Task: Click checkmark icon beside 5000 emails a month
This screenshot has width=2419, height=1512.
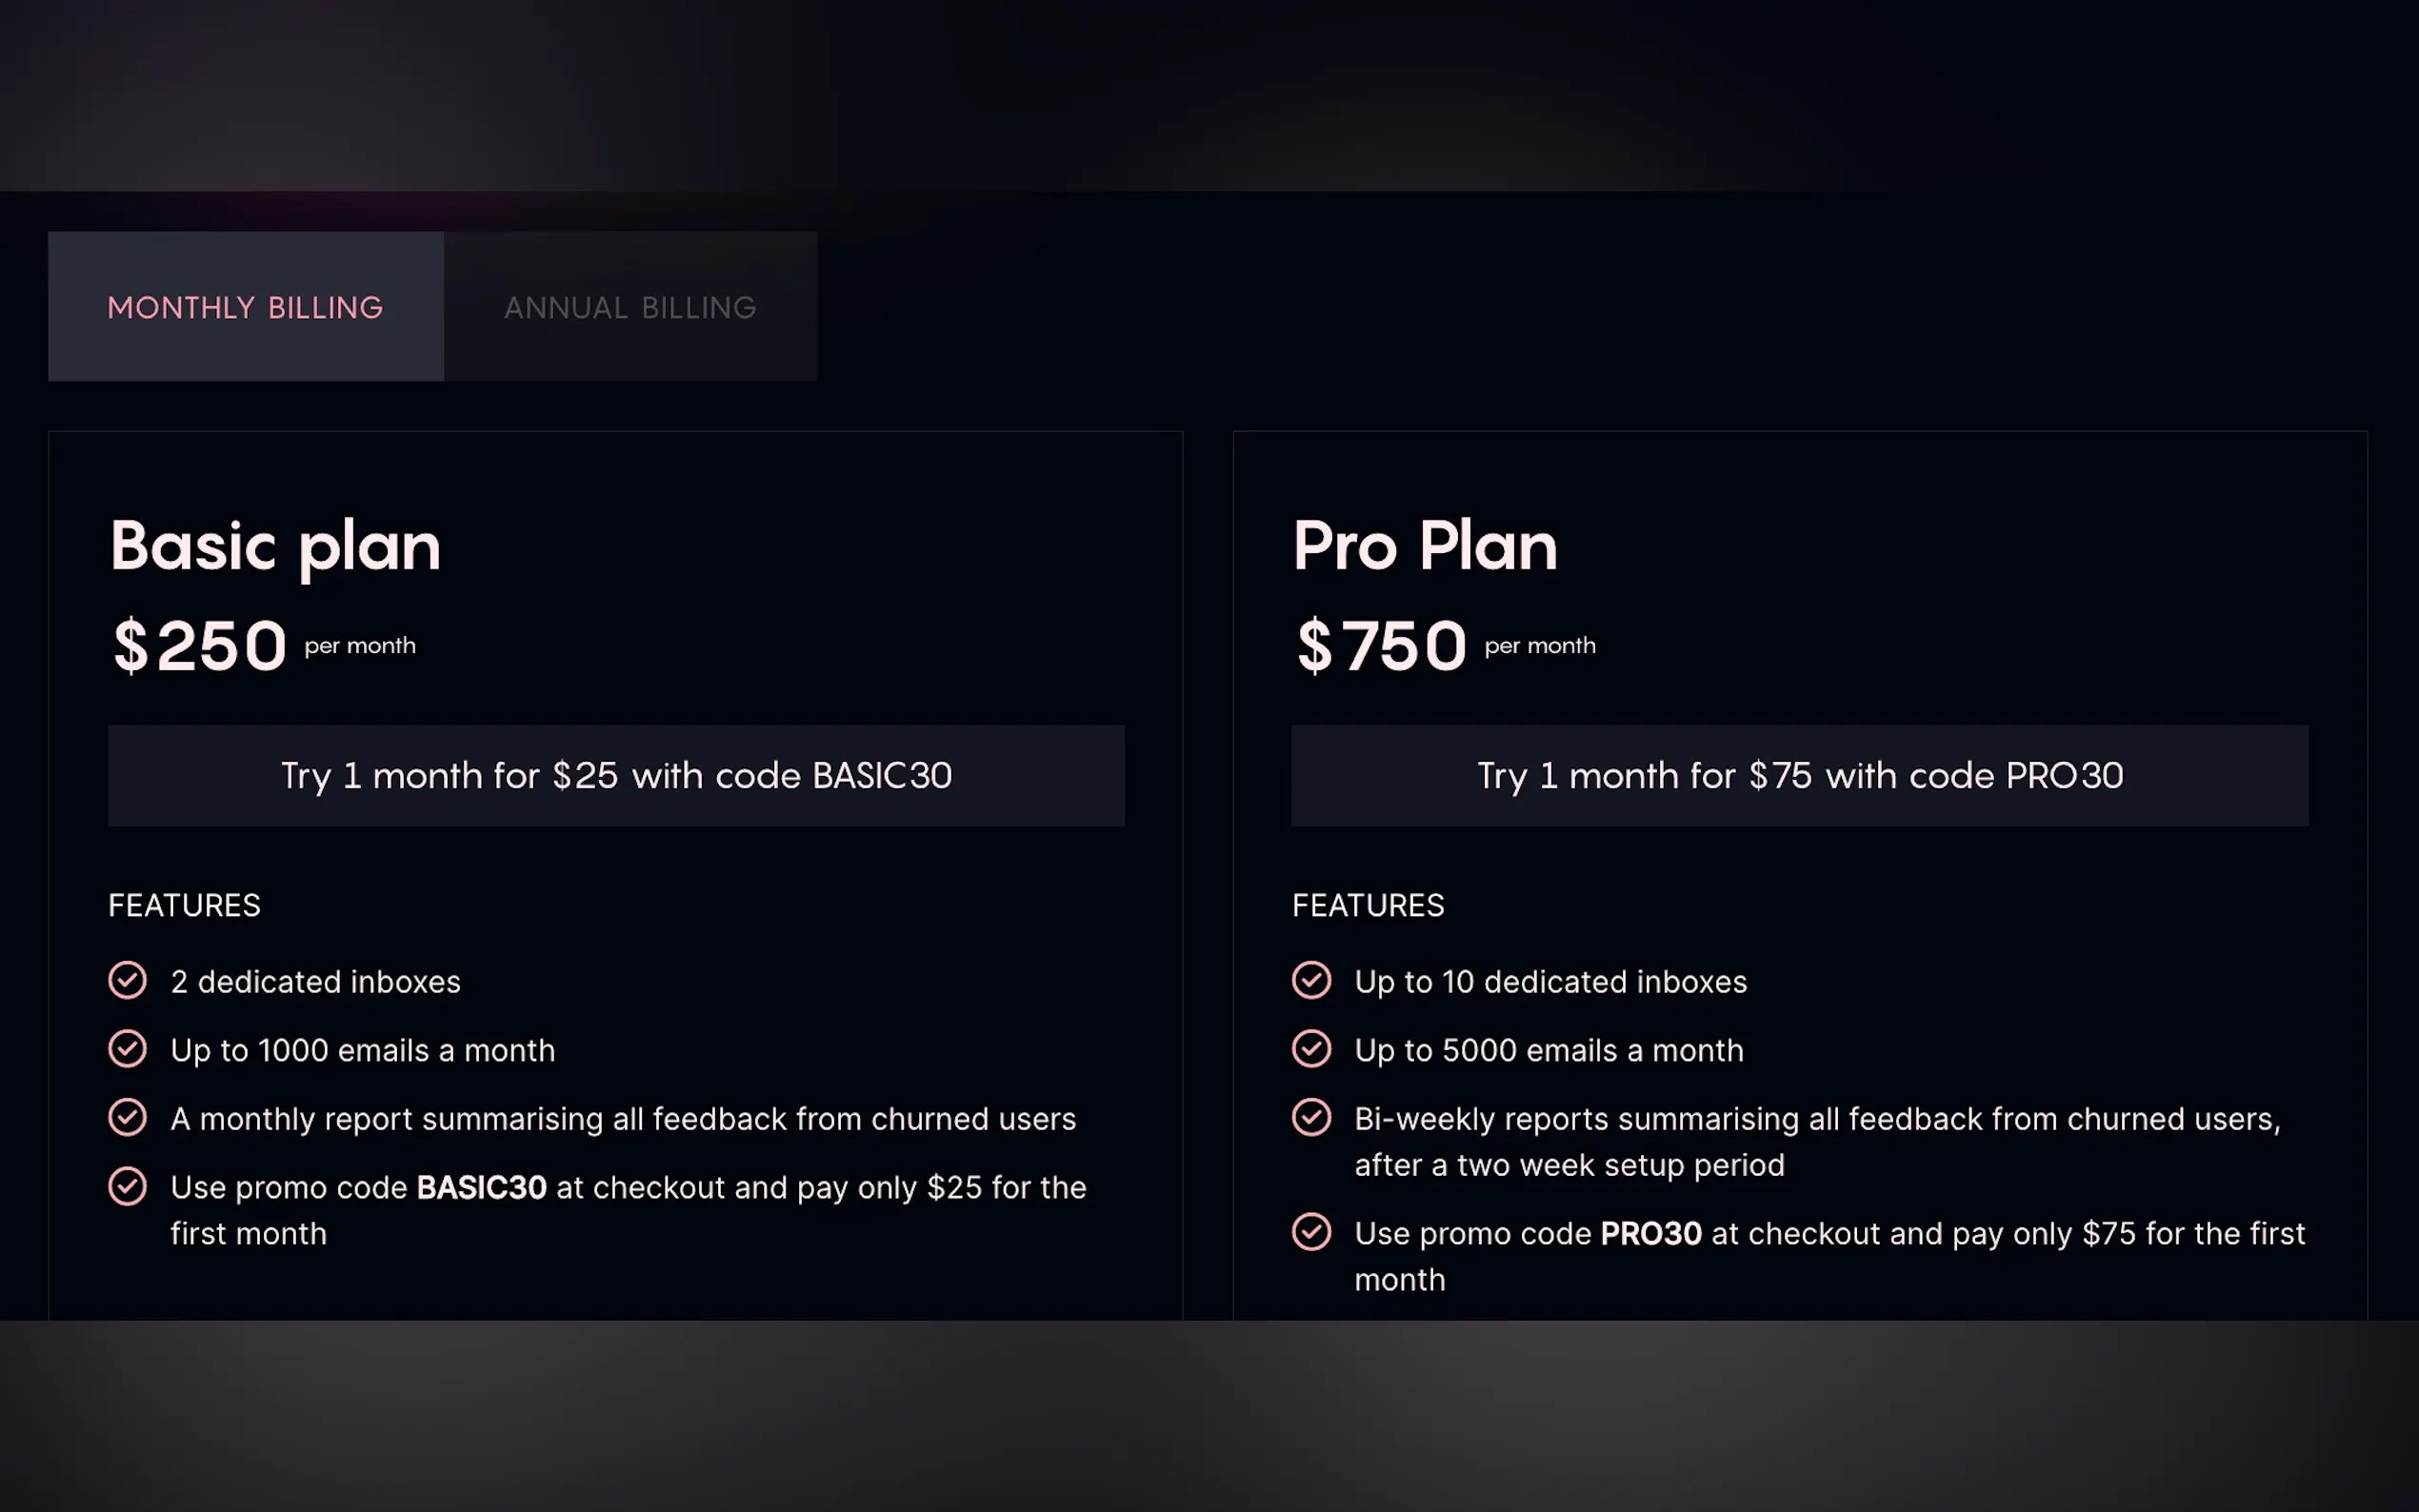Action: click(1311, 1049)
